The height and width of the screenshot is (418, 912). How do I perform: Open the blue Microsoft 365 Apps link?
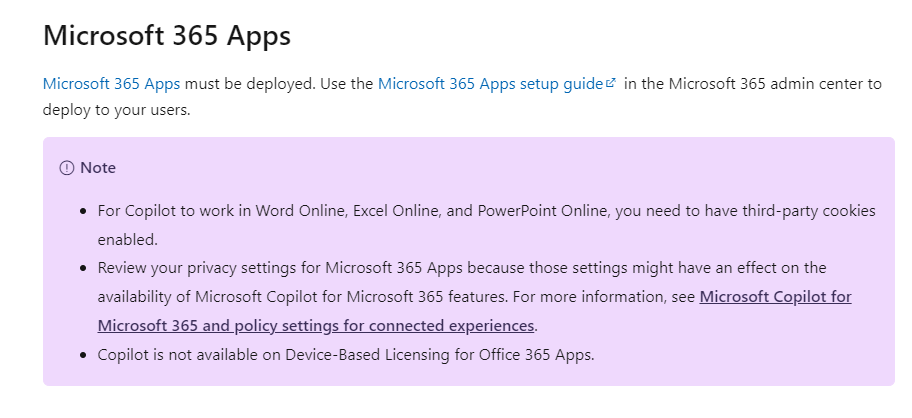112,84
